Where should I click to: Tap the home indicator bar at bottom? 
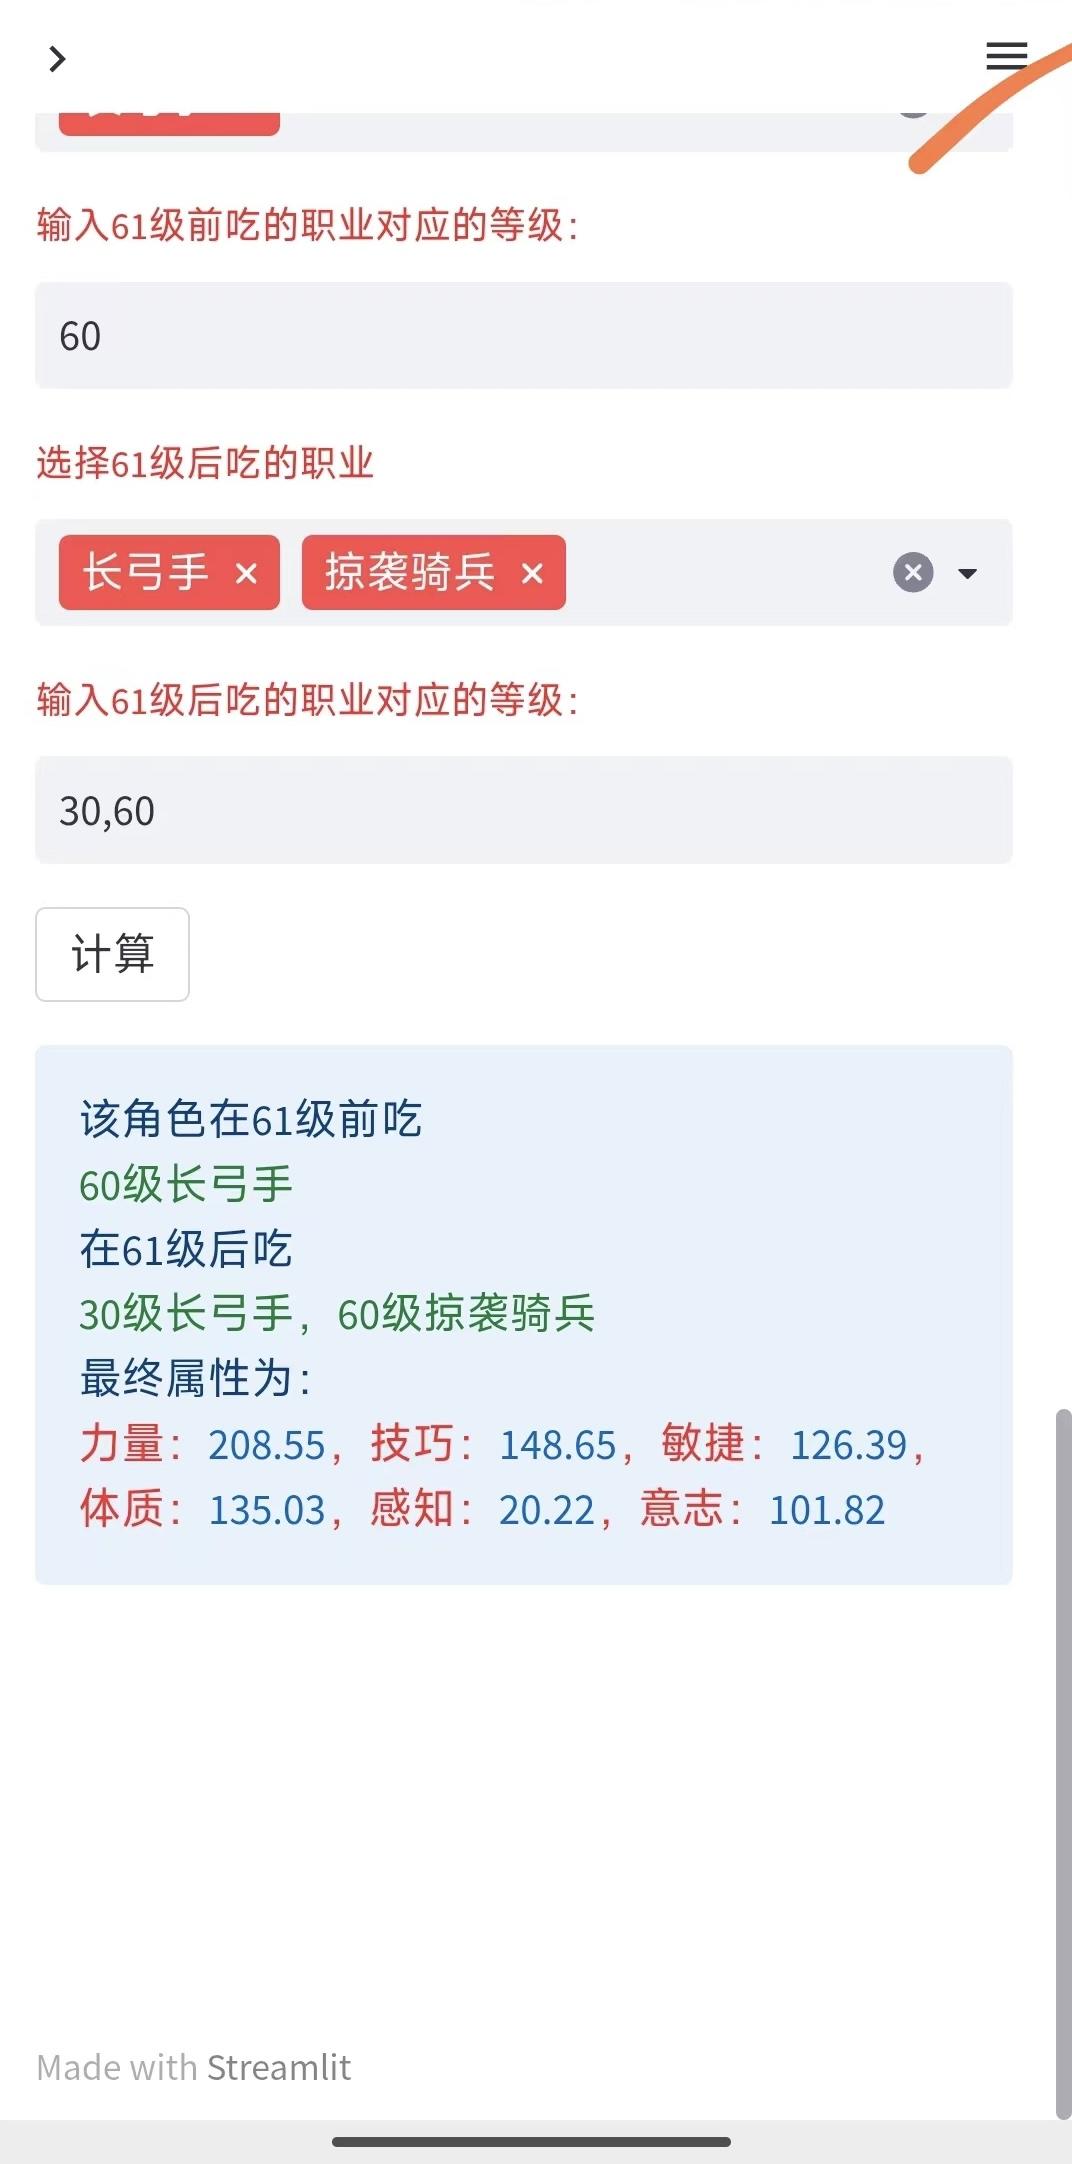[x=531, y=2141]
